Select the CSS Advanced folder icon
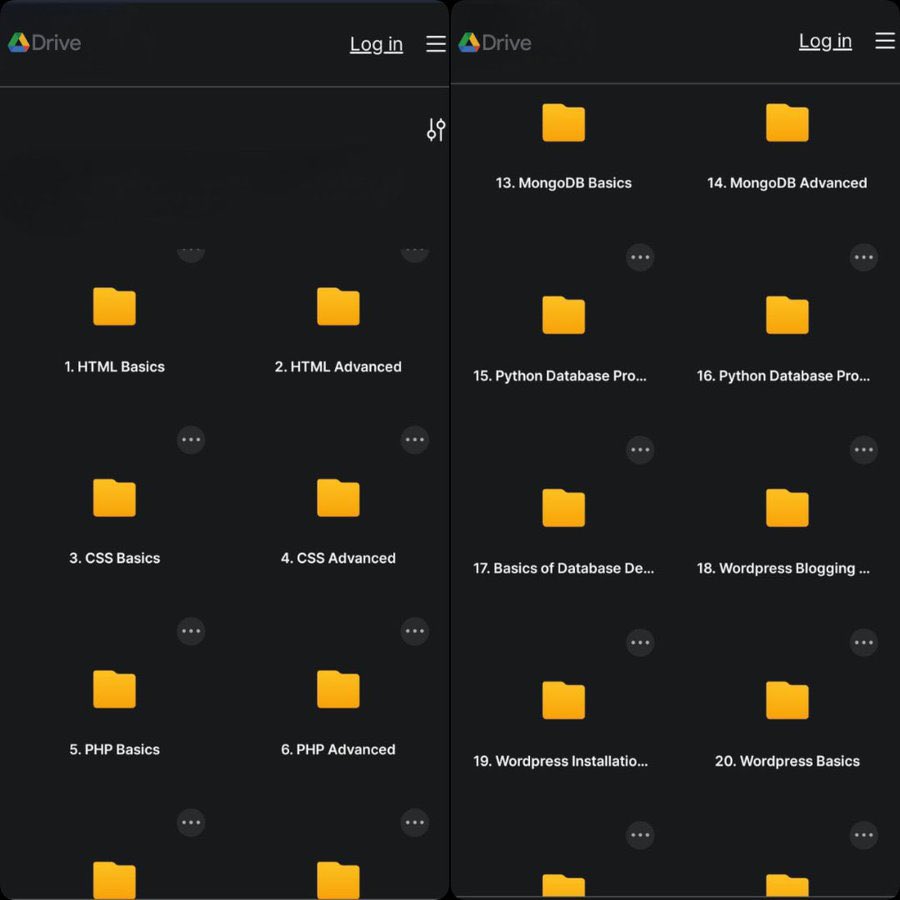900x900 pixels. click(x=338, y=498)
